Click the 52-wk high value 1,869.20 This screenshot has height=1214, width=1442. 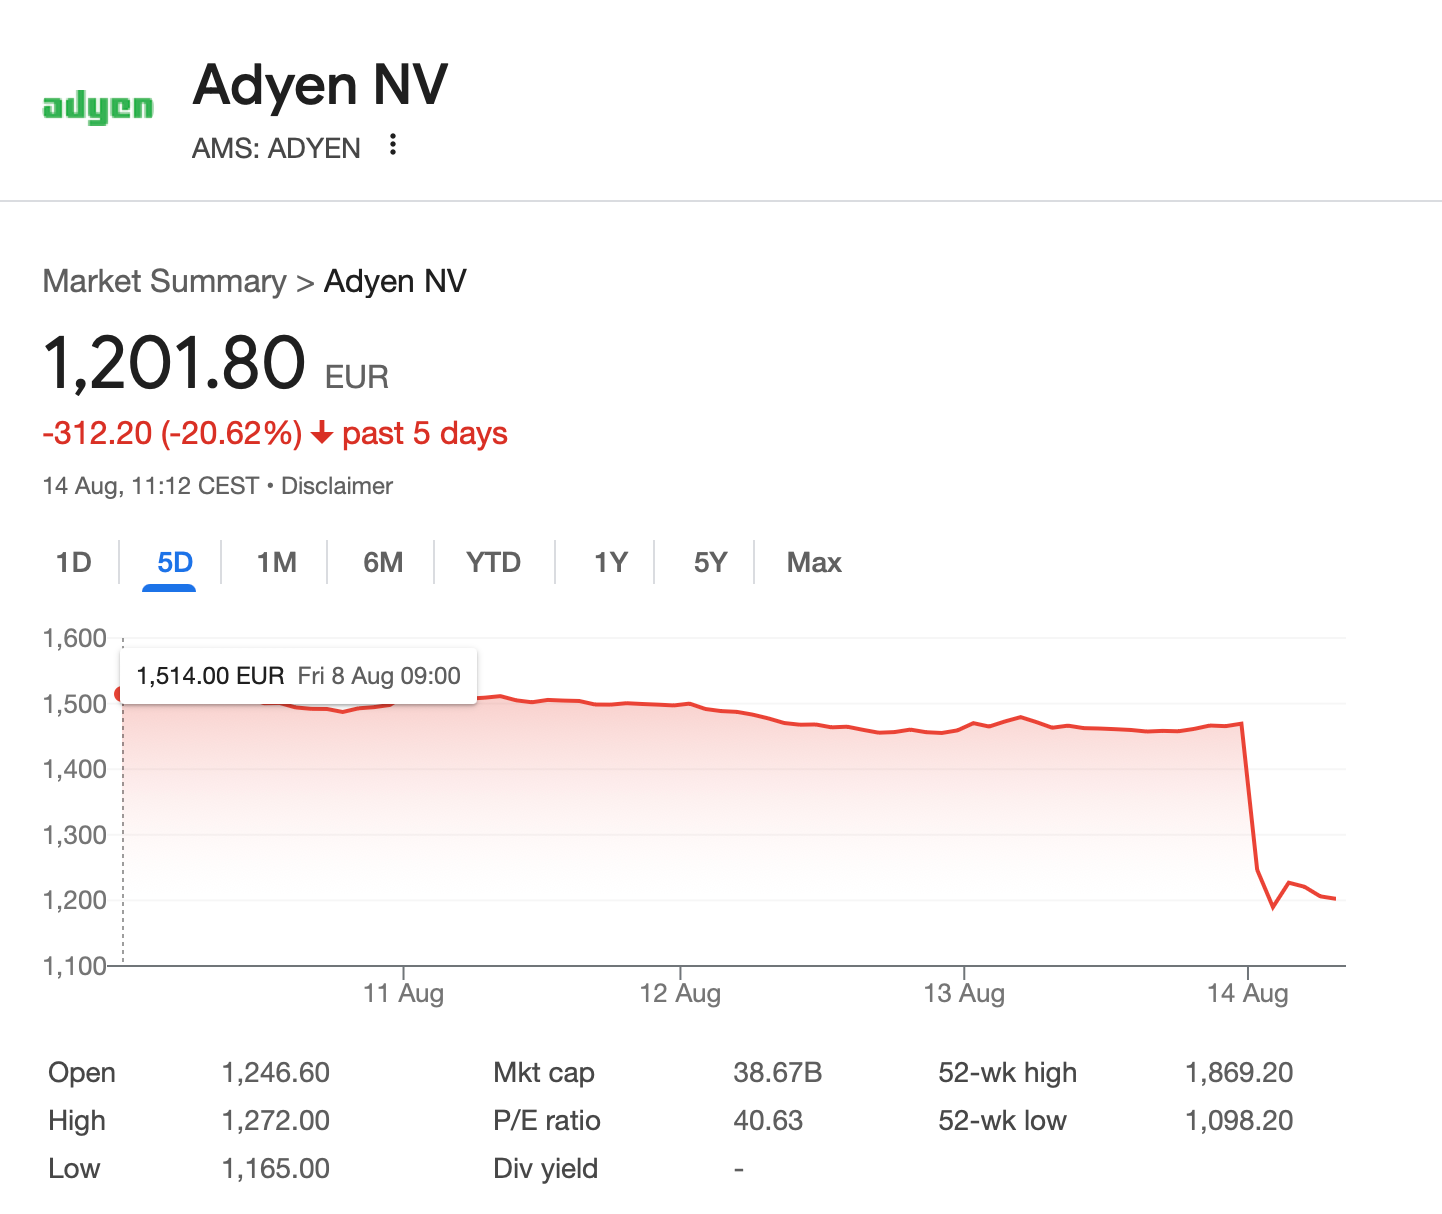pos(1239,1073)
